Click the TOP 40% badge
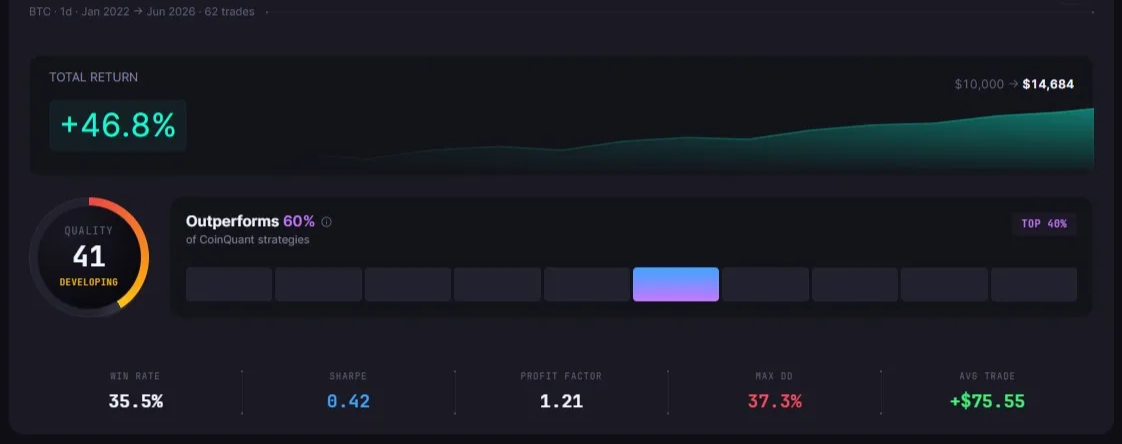The width and height of the screenshot is (1122, 444). pos(1044,224)
